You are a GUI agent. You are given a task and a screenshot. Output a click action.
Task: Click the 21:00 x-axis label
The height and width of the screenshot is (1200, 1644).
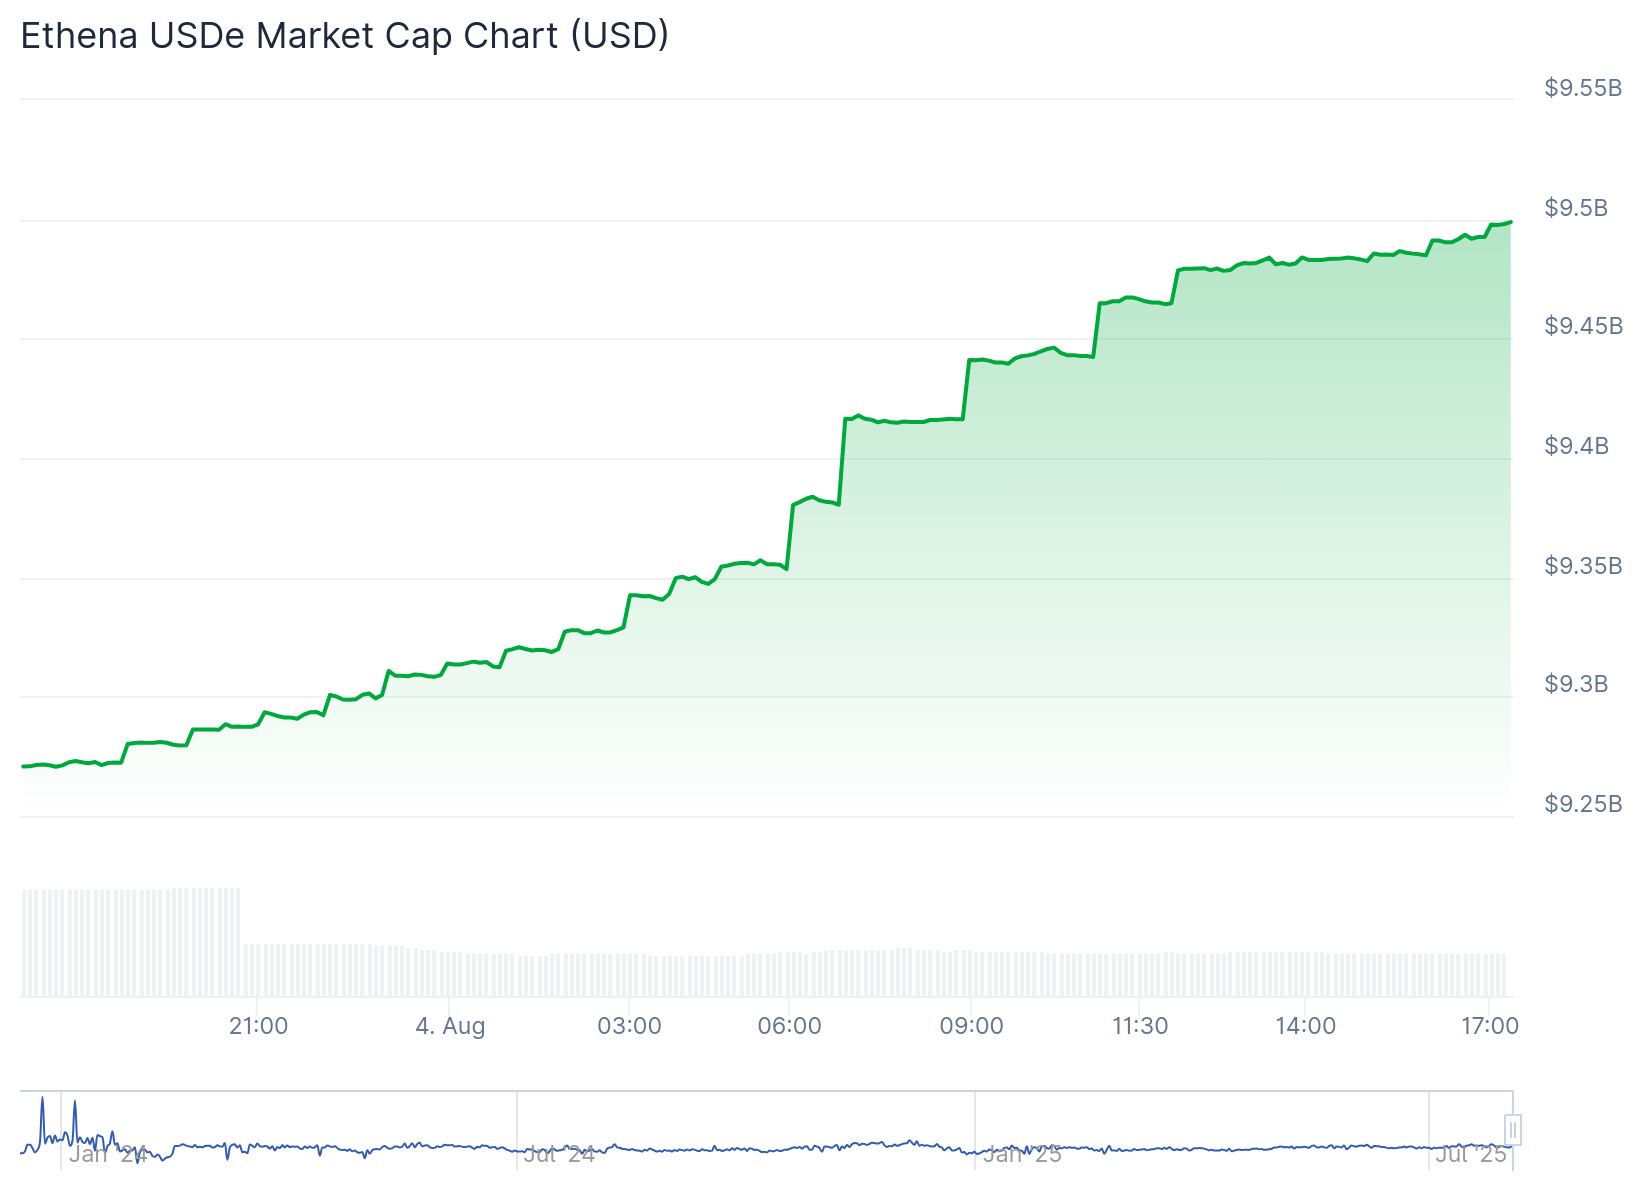point(258,1026)
